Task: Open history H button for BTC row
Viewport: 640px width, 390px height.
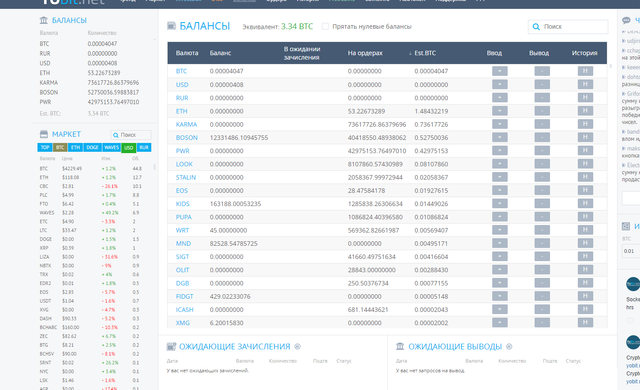Action: 585,71
